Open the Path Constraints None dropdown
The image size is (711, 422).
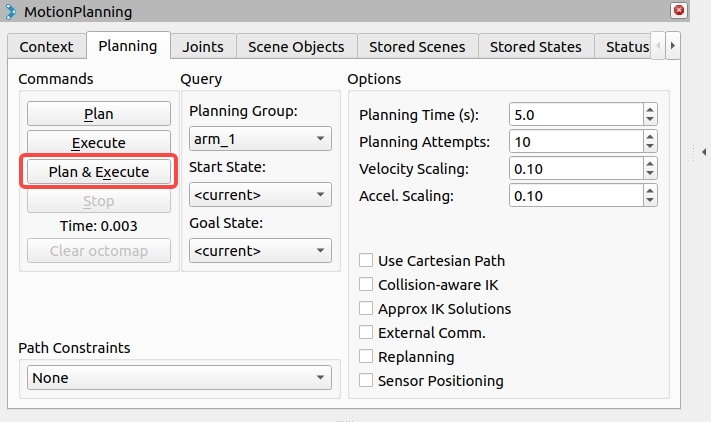click(x=179, y=378)
